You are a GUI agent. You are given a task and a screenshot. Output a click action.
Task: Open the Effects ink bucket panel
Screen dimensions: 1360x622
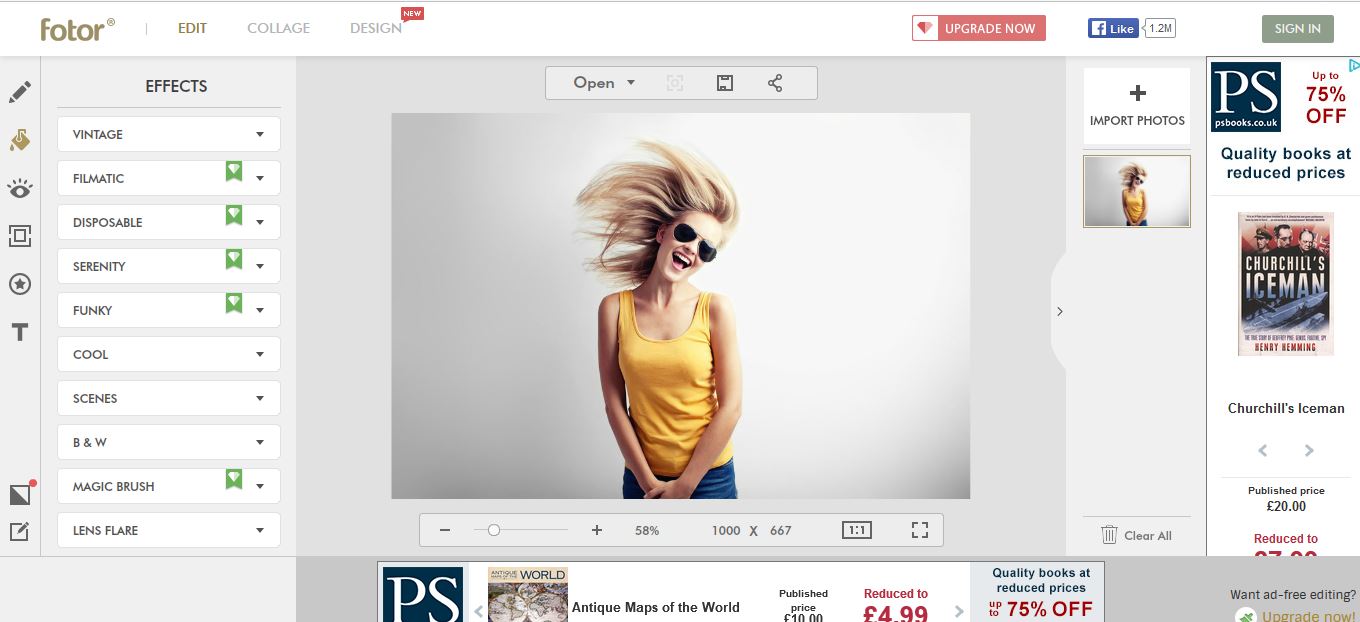(x=19, y=140)
